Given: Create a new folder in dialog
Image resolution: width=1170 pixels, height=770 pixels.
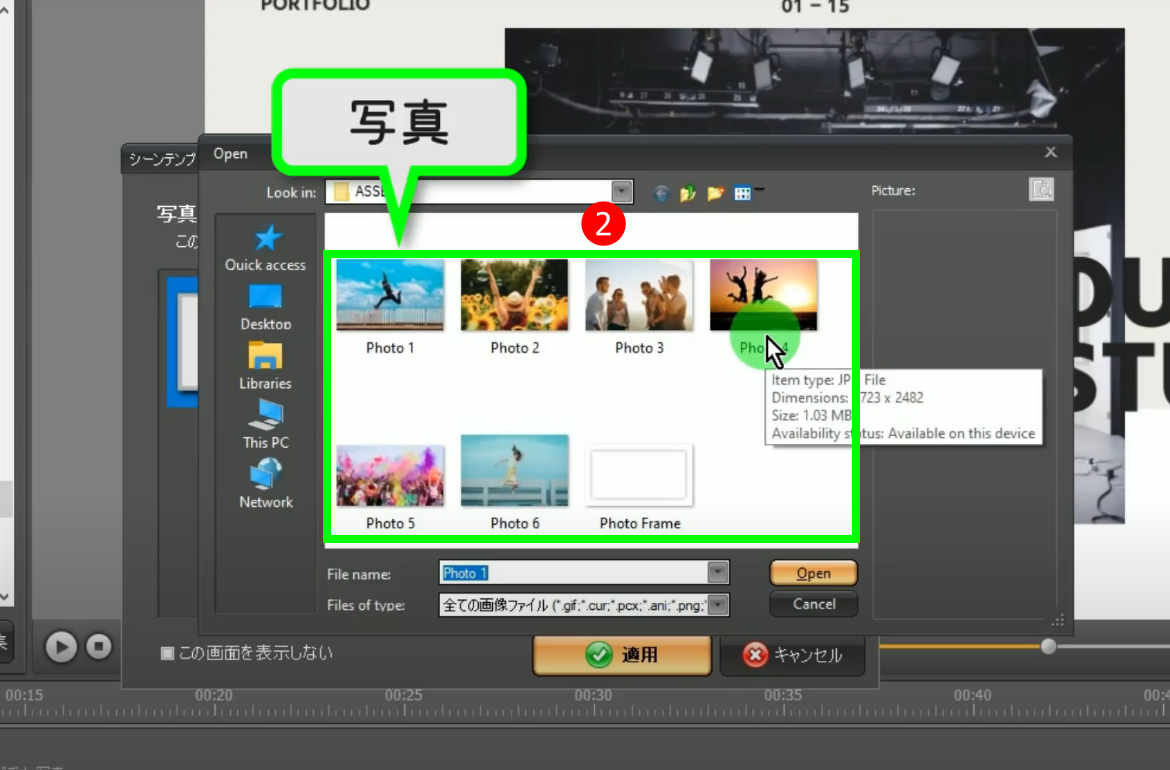Looking at the screenshot, I should tap(715, 194).
